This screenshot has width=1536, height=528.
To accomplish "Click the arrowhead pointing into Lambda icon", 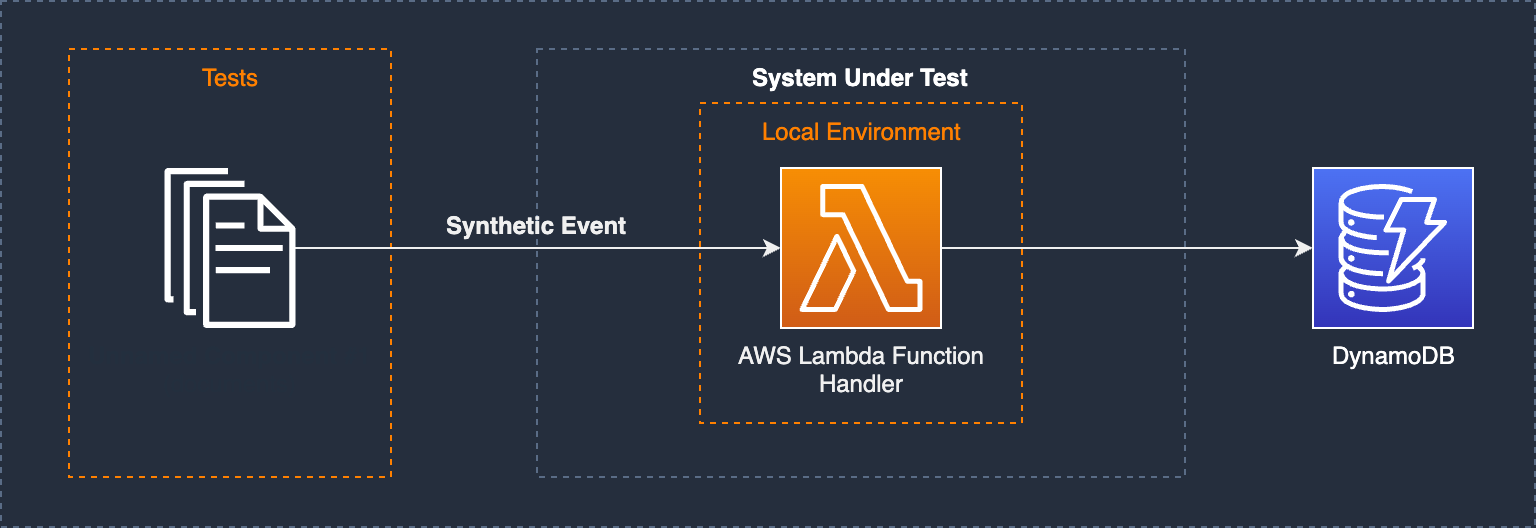I will coord(772,248).
